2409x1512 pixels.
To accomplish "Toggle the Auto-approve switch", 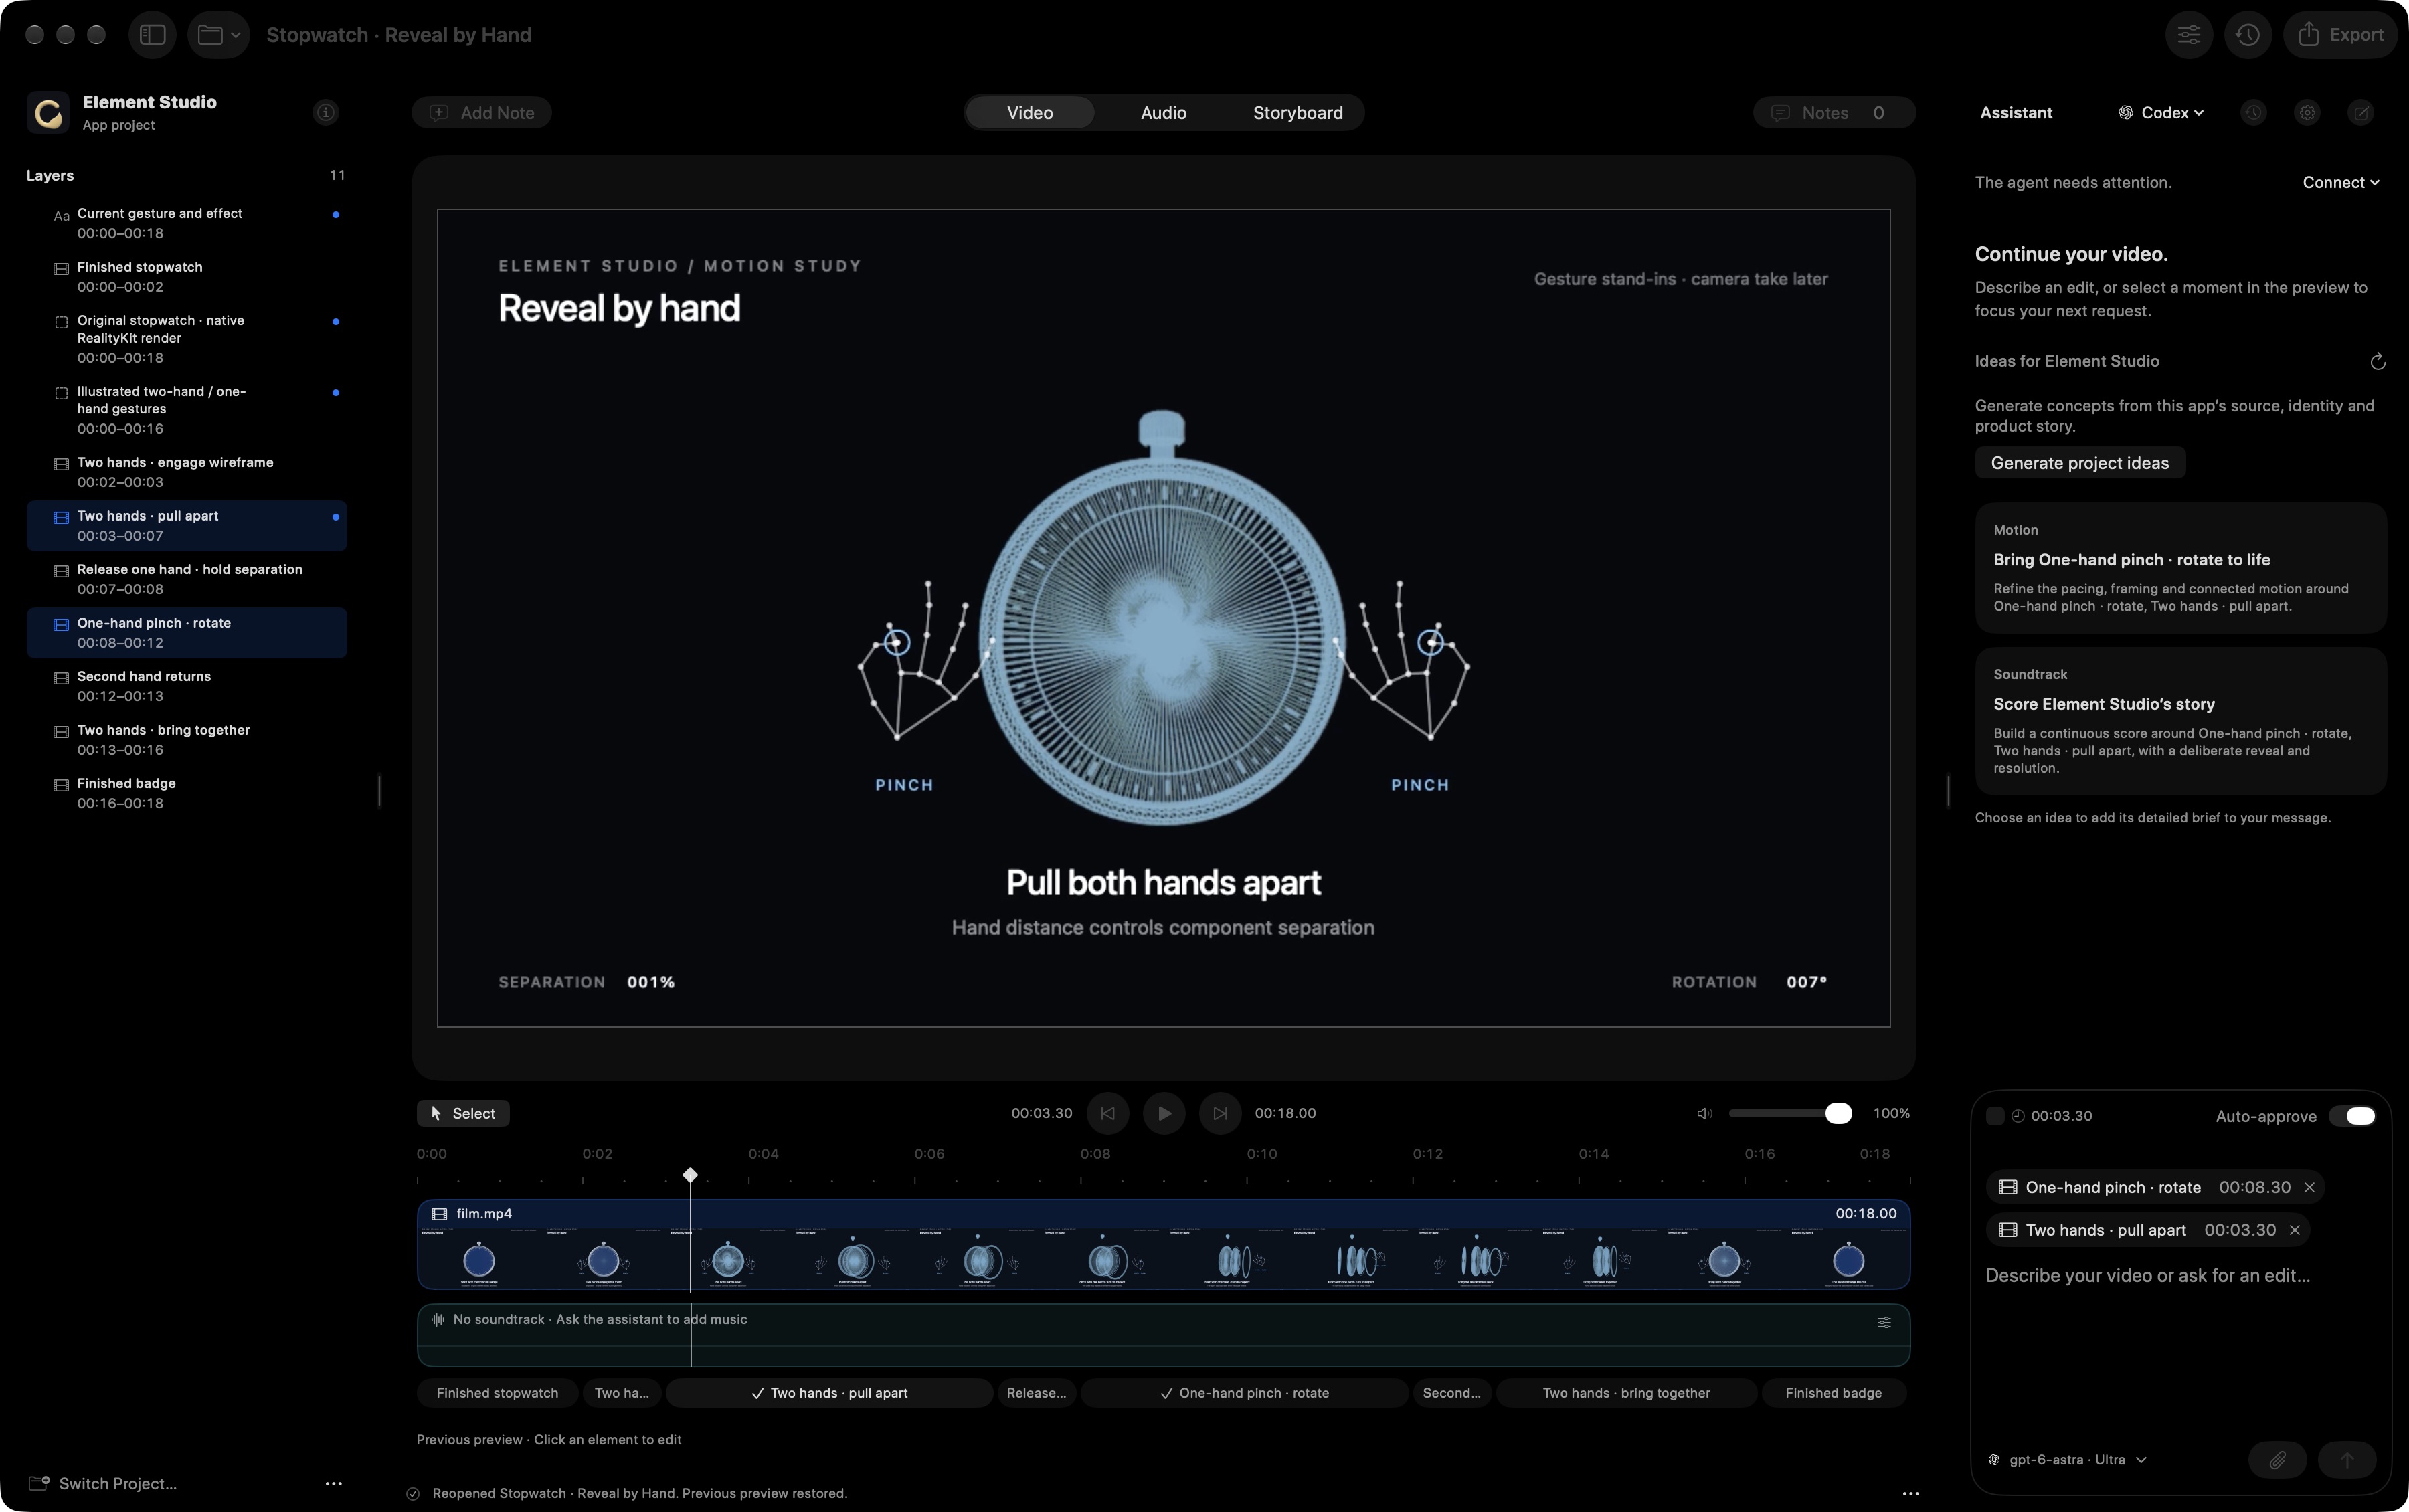I will tap(2352, 1116).
